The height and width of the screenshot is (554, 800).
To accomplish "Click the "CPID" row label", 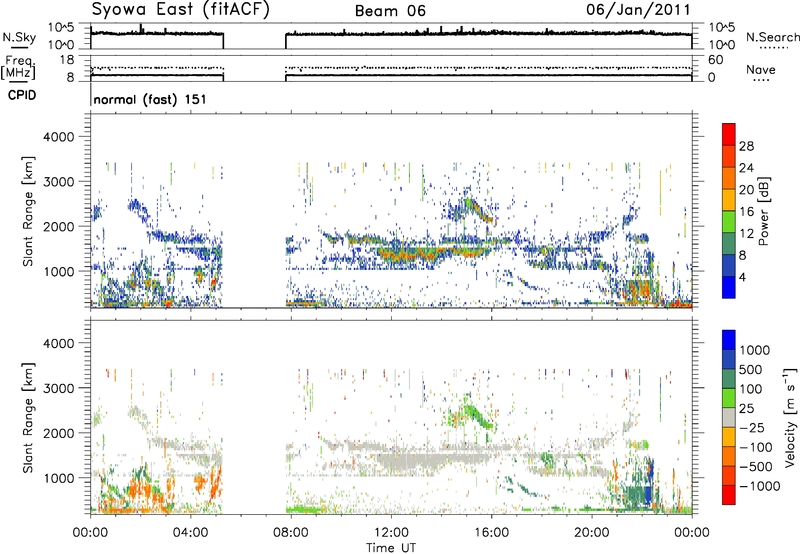I will coord(22,95).
